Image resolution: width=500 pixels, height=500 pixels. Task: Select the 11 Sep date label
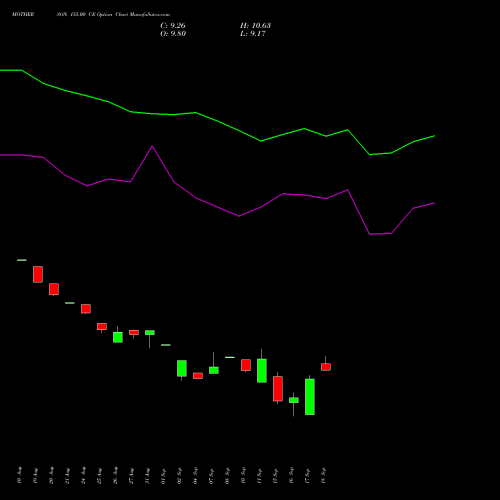(259, 476)
